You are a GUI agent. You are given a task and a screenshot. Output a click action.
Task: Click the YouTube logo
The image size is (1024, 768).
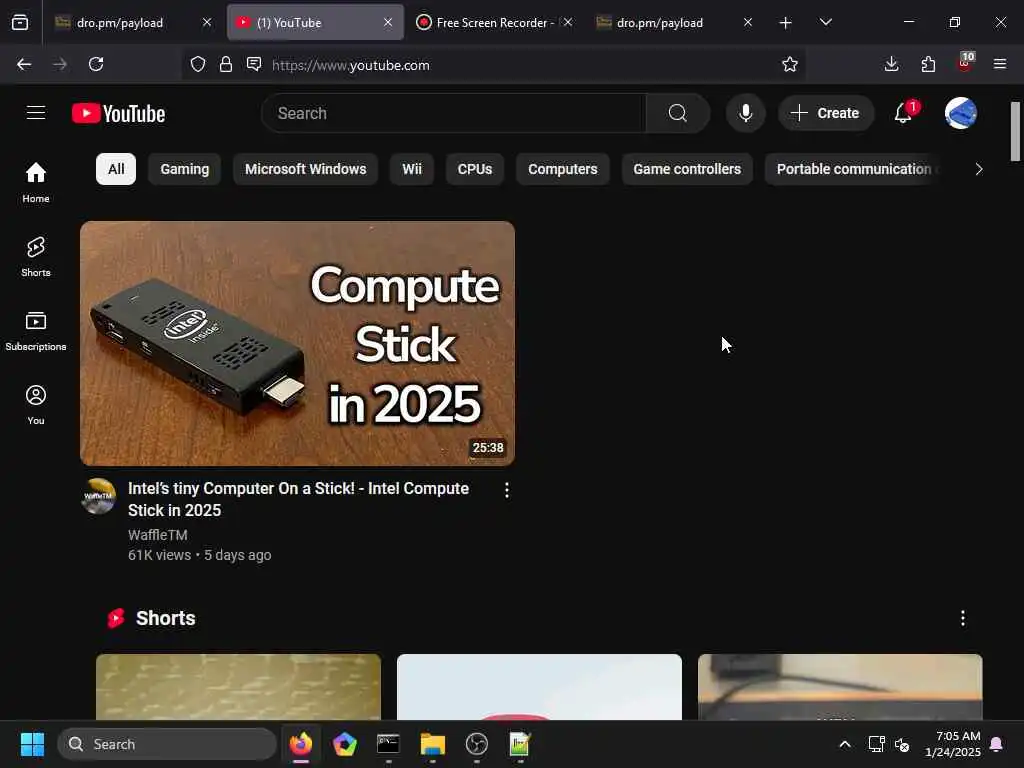pyautogui.click(x=118, y=114)
